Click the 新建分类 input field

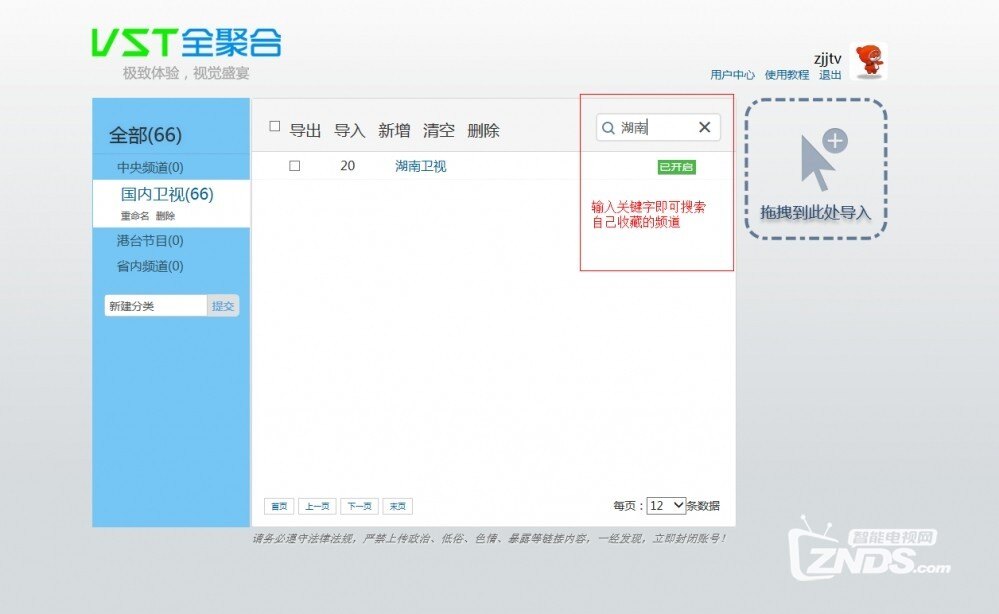coord(155,306)
